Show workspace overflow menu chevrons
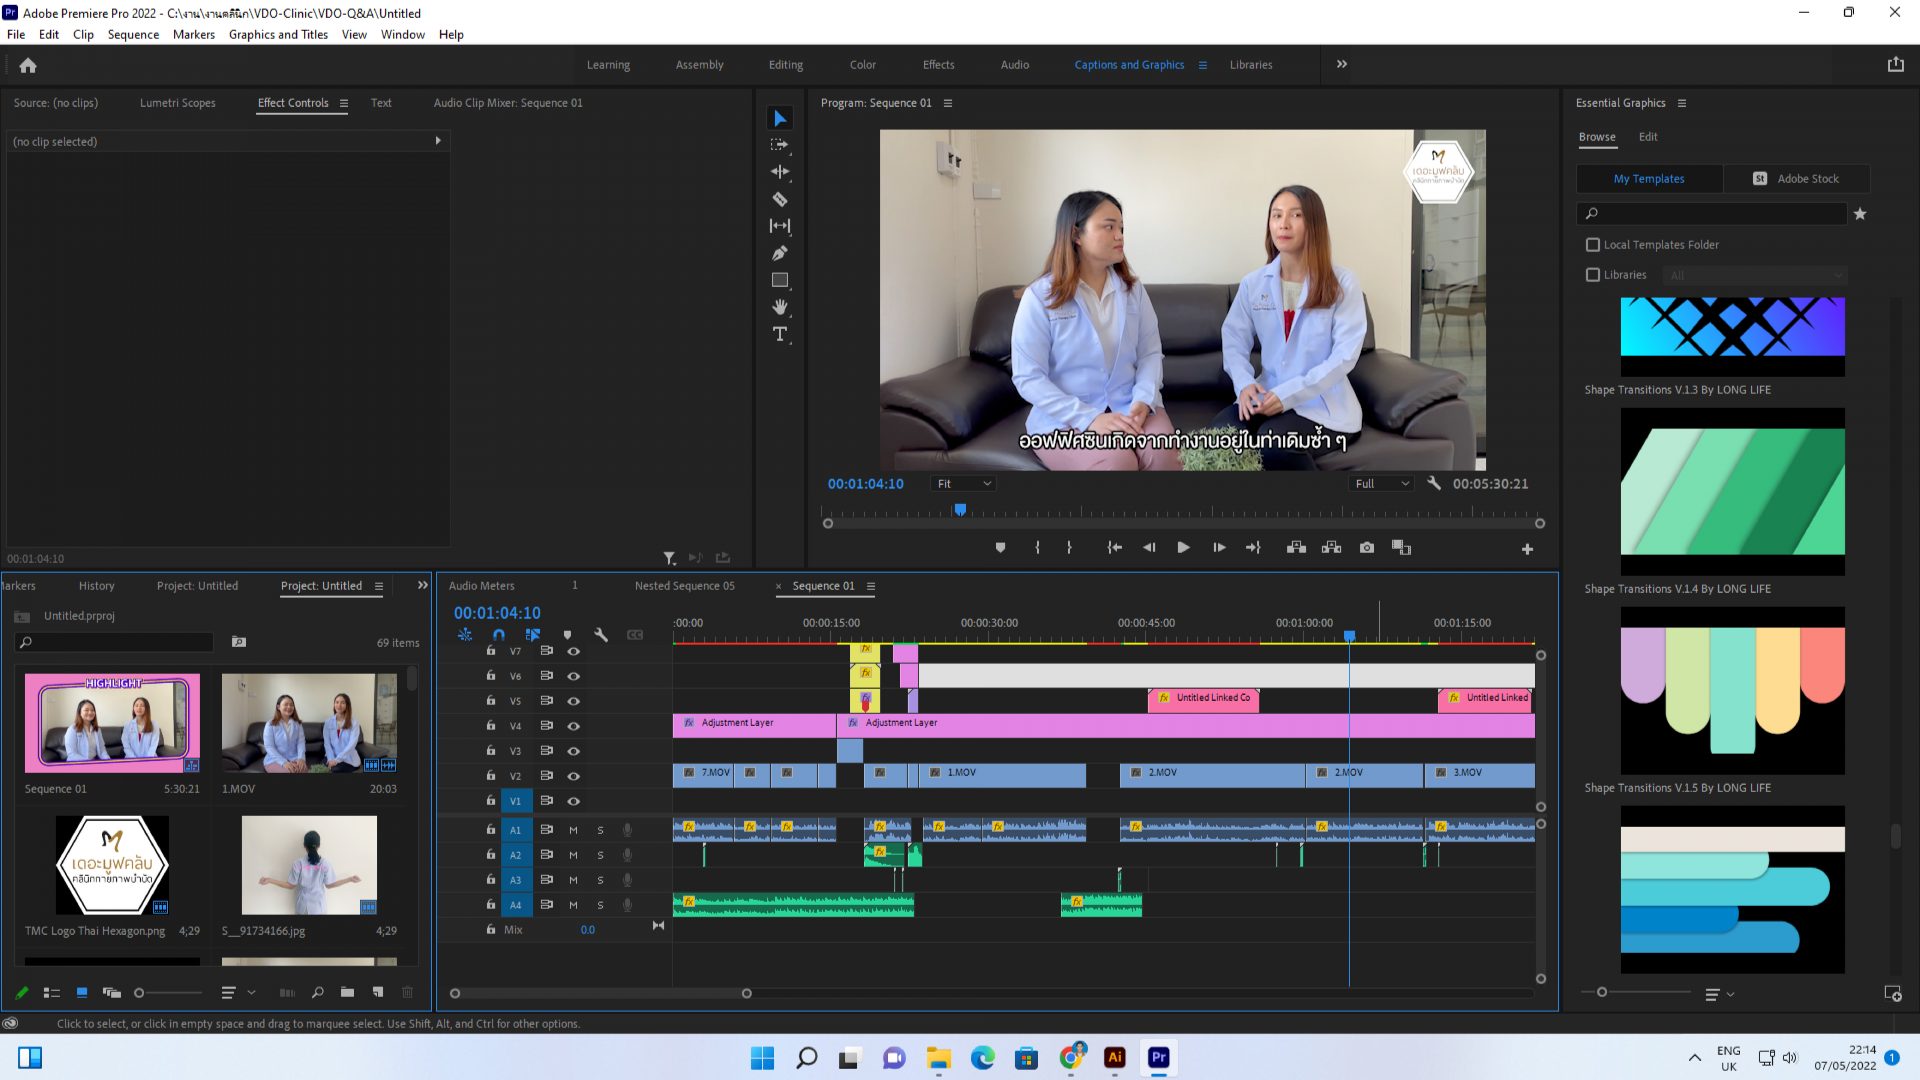This screenshot has height=1080, width=1920. (x=1342, y=64)
